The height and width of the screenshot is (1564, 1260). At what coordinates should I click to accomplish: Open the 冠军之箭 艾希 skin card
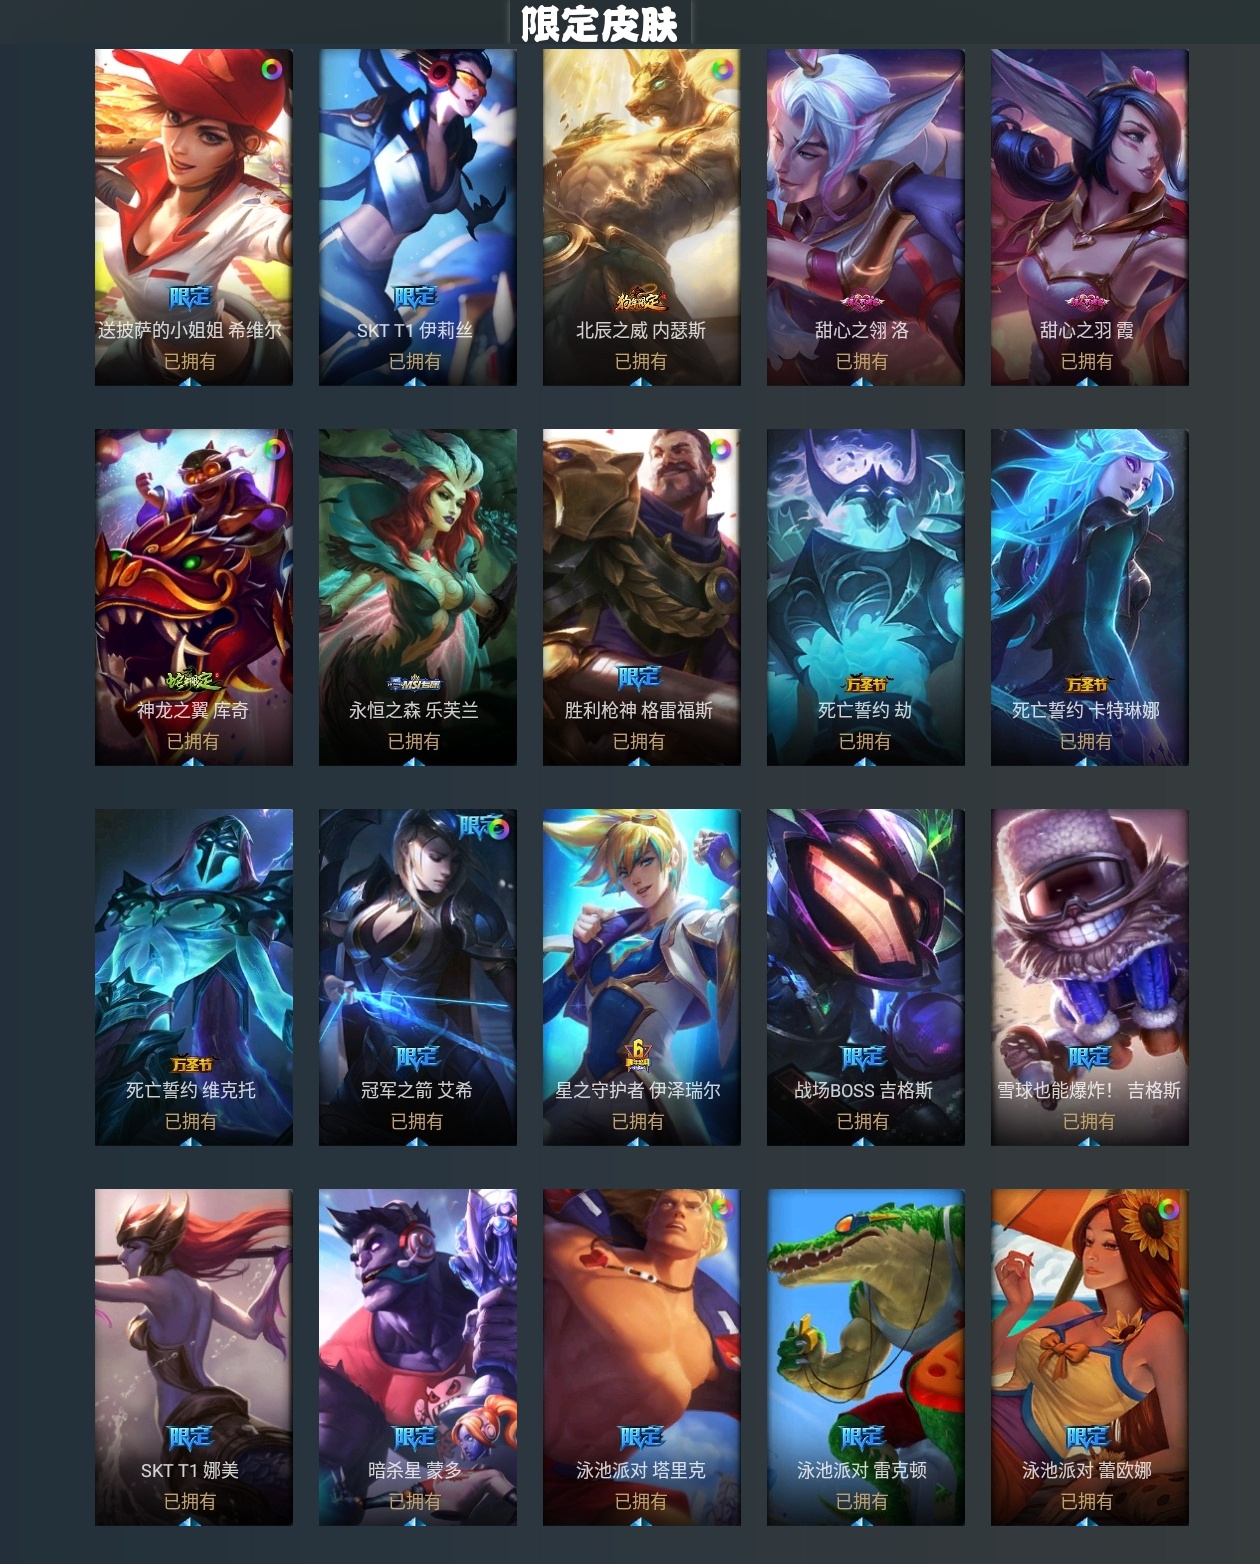418,977
